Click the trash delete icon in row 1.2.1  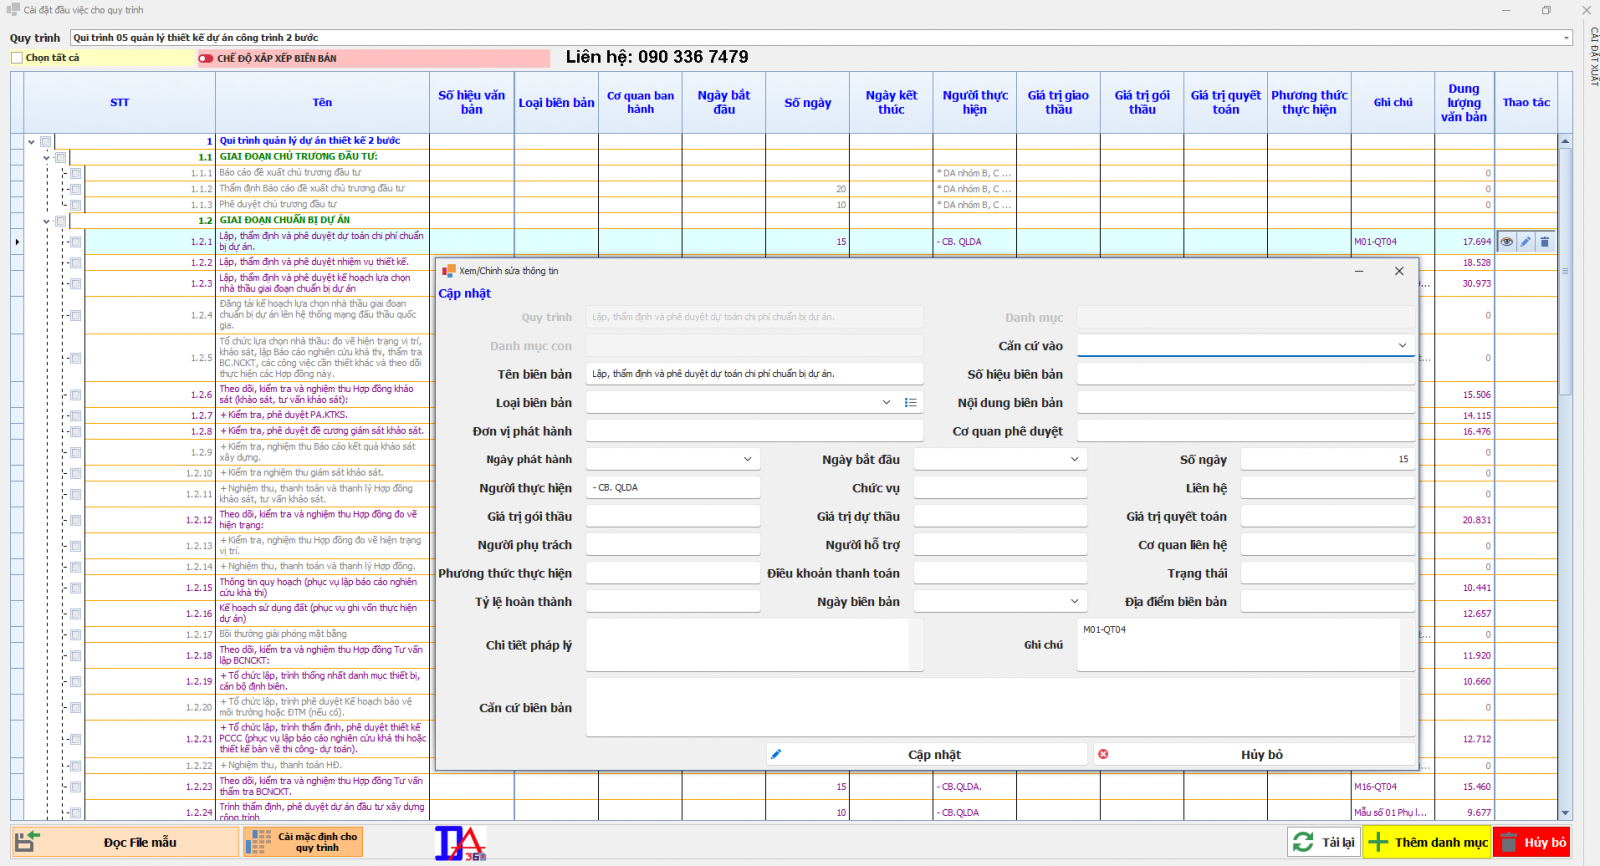click(1545, 242)
